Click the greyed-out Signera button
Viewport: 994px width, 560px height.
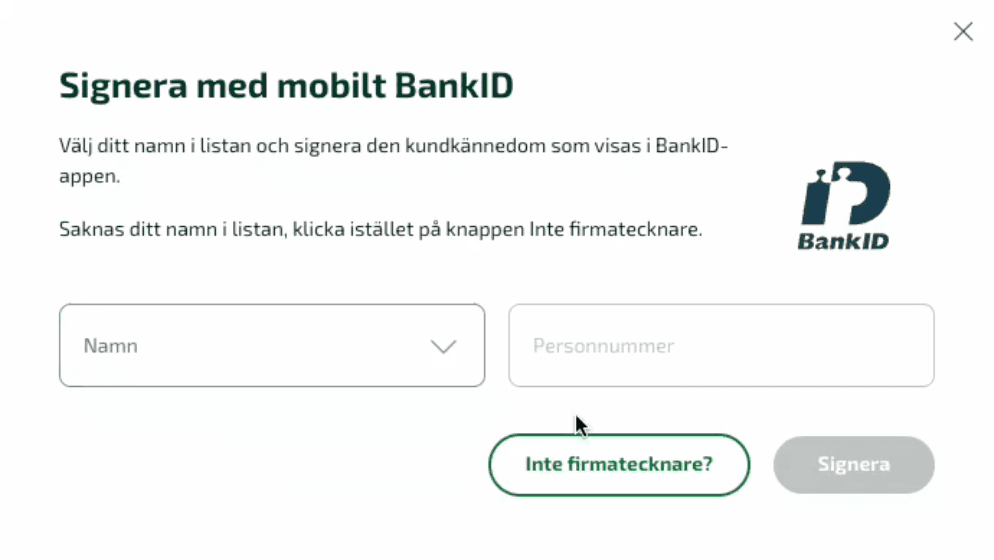pyautogui.click(x=853, y=464)
